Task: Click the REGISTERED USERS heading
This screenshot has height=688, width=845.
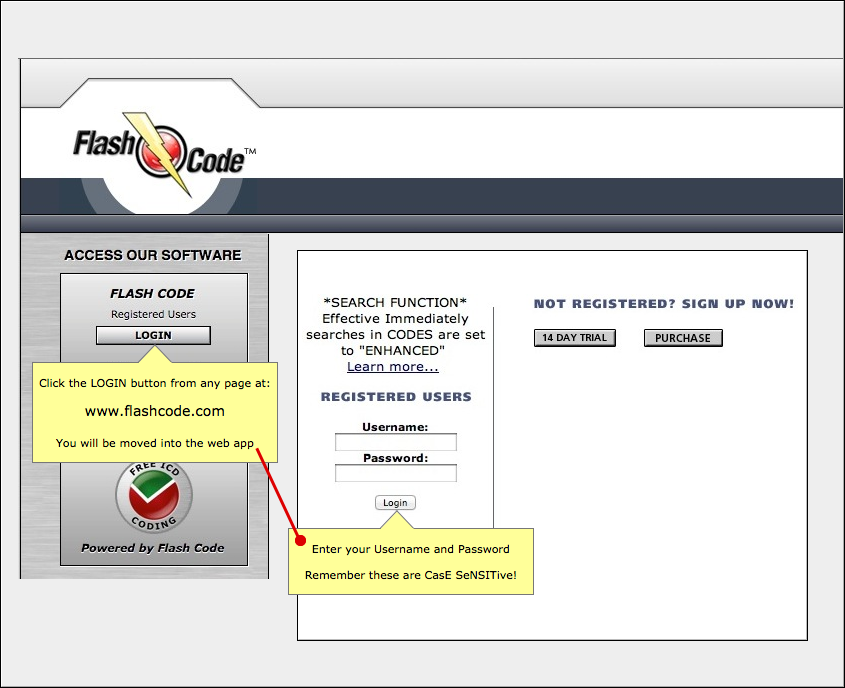Action: (x=396, y=397)
